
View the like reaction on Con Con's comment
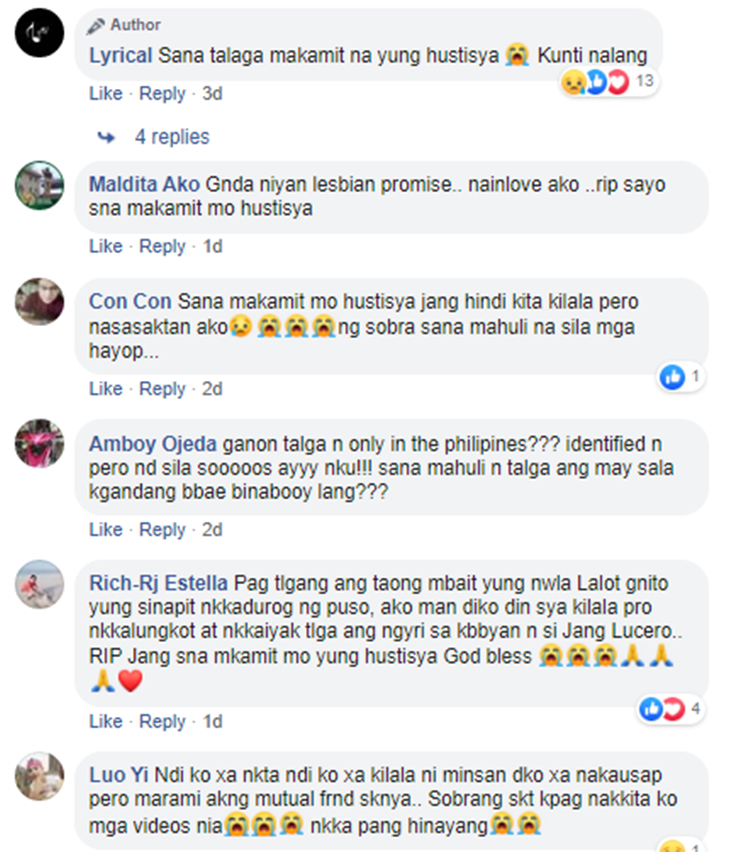coord(681,377)
